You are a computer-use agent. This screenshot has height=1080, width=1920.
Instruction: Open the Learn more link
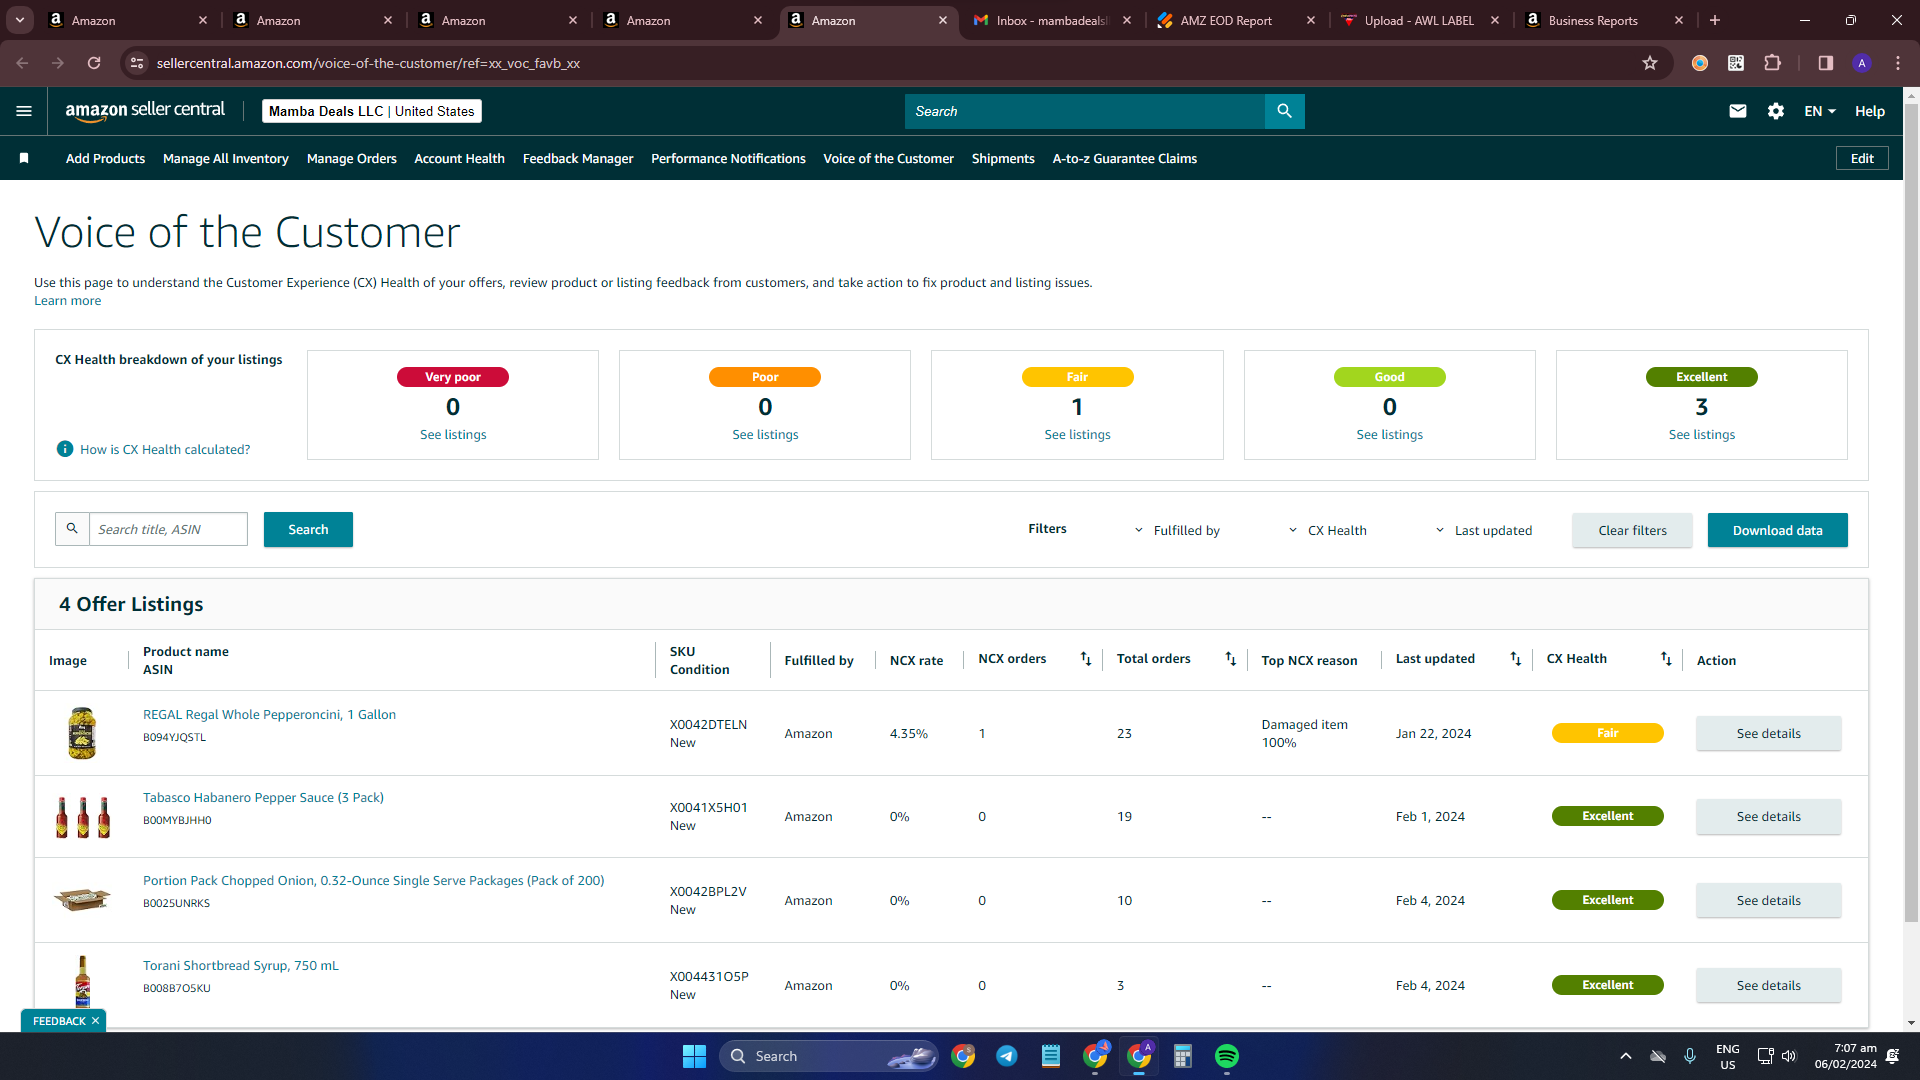click(68, 300)
